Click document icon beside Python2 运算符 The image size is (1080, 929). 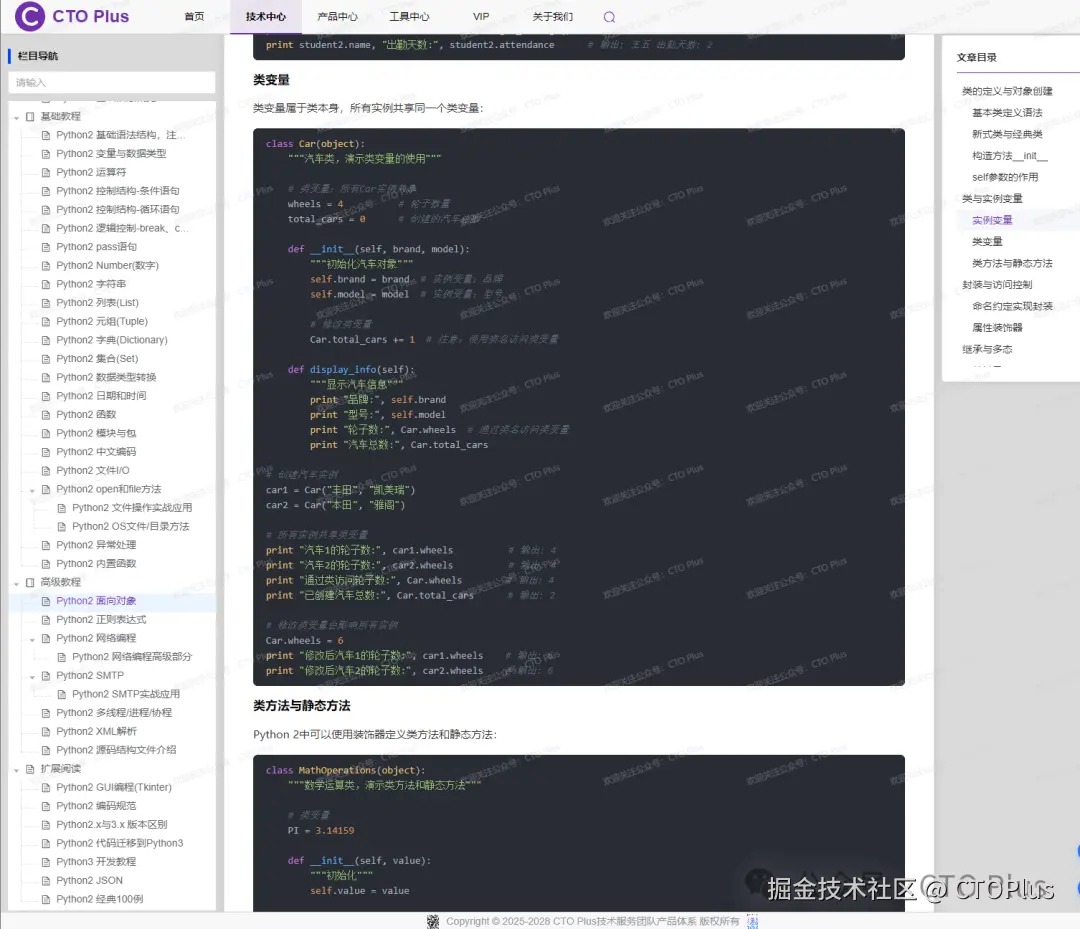tap(46, 172)
